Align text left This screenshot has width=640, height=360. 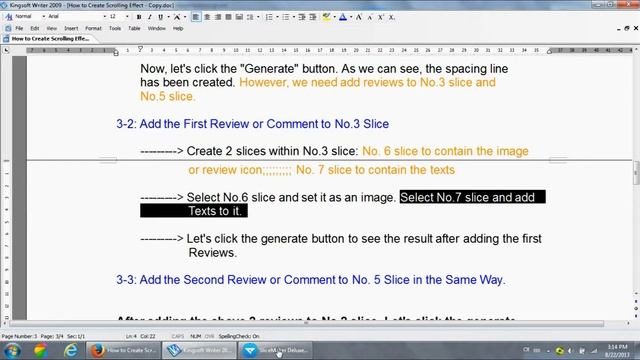(196, 17)
